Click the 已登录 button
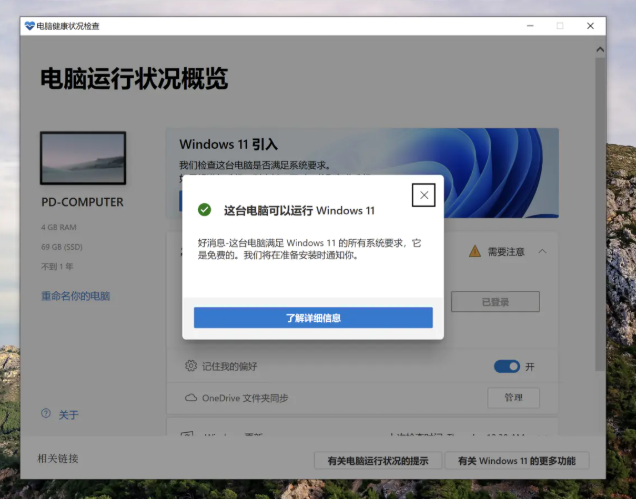Viewport: 636px width, 499px height. pyautogui.click(x=495, y=302)
